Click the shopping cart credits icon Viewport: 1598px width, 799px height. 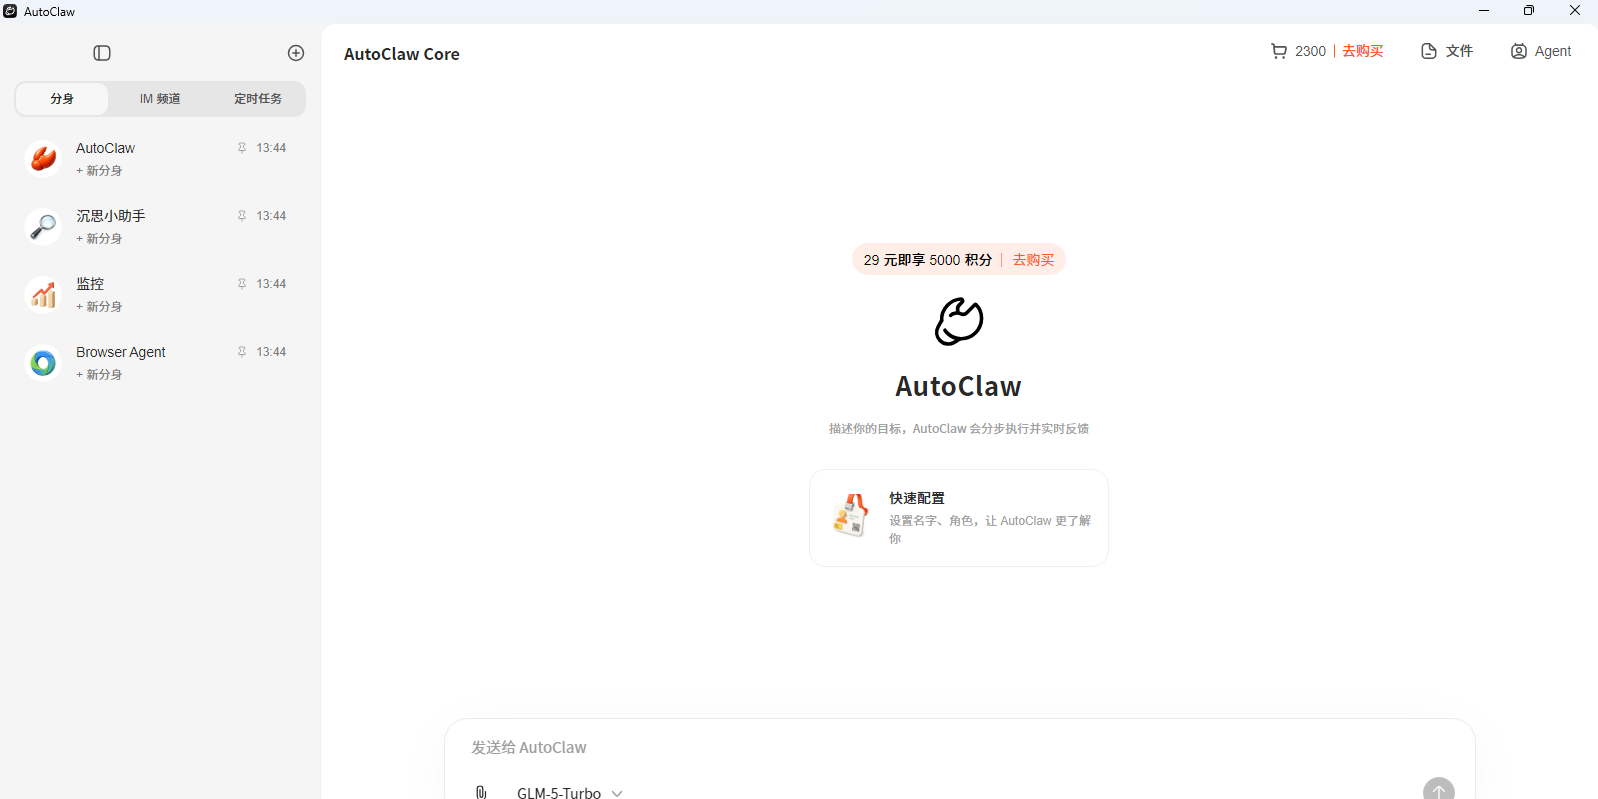tap(1279, 51)
